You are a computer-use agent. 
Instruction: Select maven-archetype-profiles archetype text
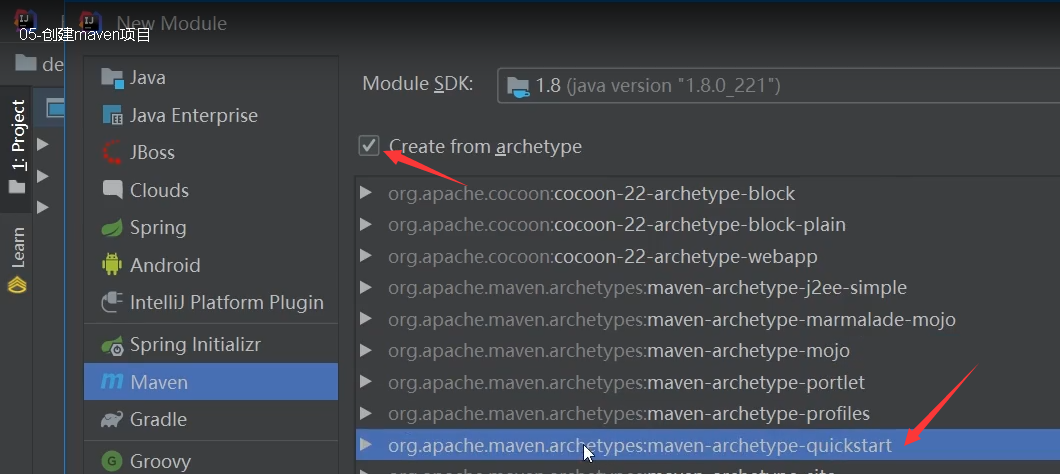click(x=629, y=413)
